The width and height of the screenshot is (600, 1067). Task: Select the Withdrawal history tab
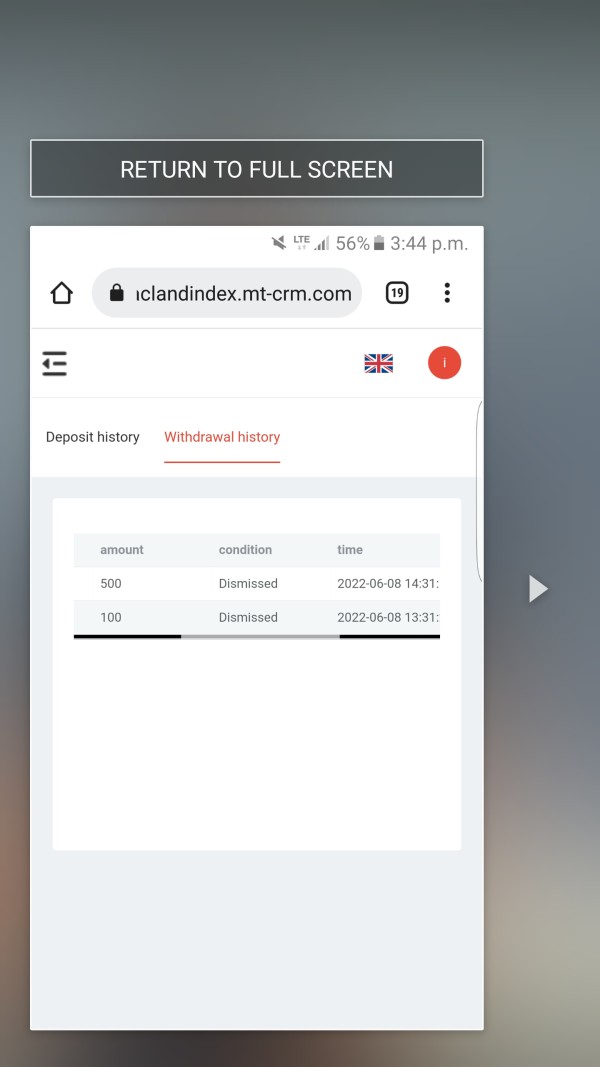point(222,437)
